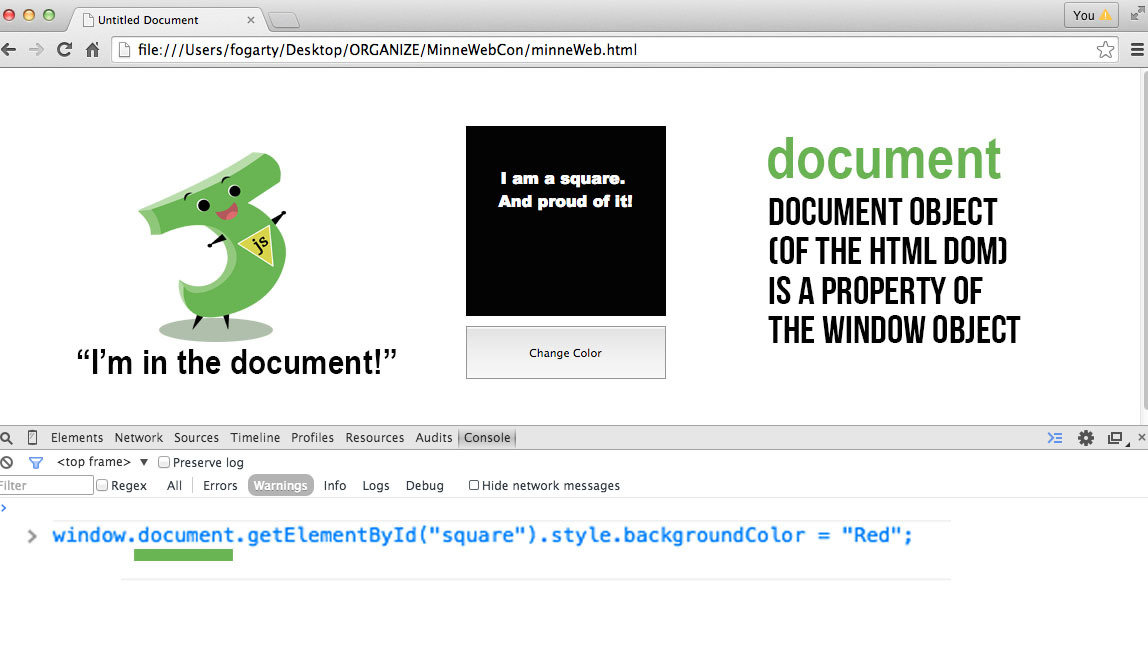Toggle the console filter funnel
The image size is (1148, 647).
pos(35,463)
